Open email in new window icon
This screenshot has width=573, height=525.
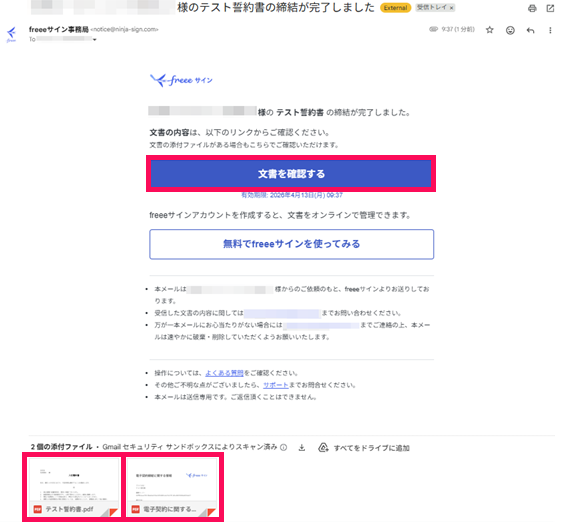[550, 8]
